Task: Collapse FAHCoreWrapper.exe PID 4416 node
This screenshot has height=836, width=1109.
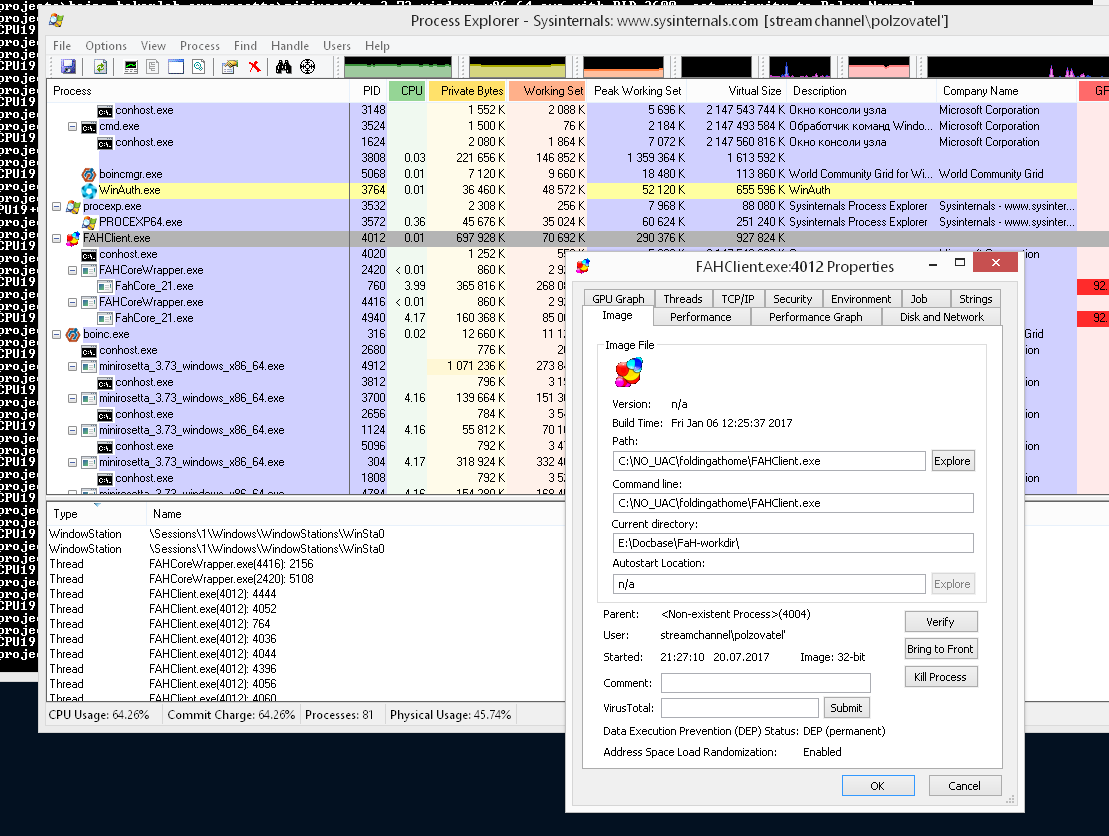Action: tap(72, 302)
